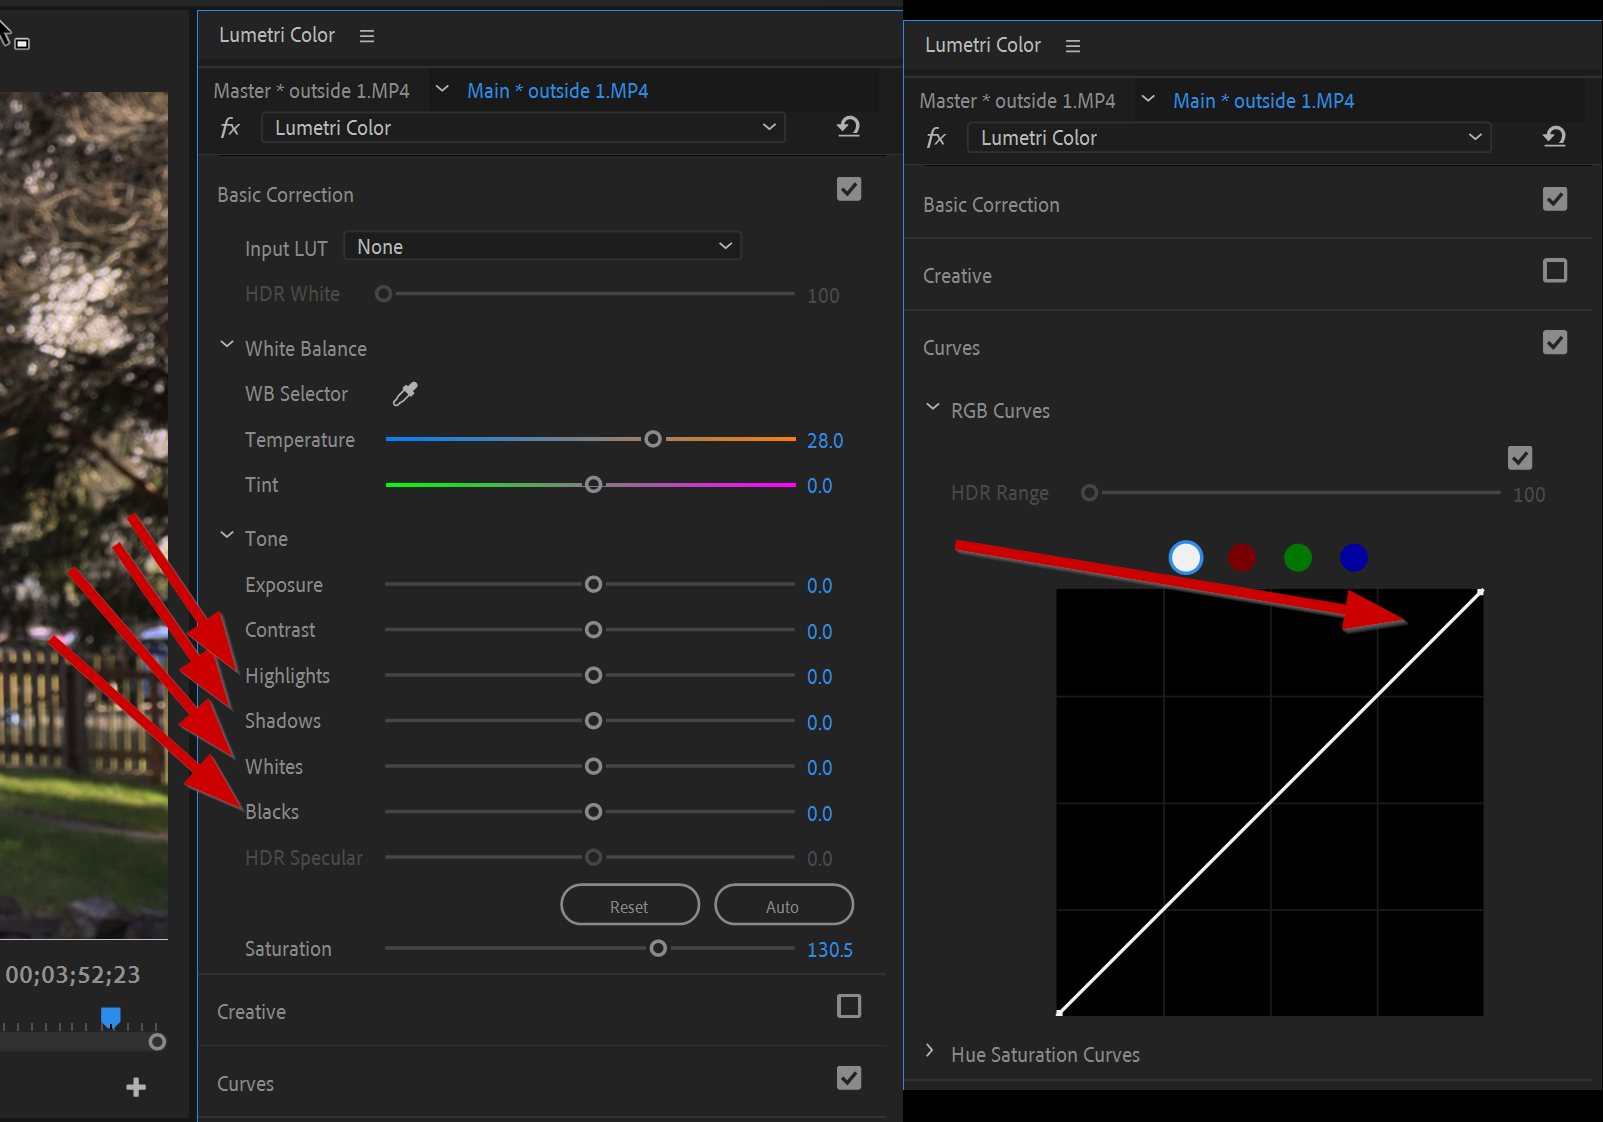Uncheck the Curves section checkbox
The image size is (1603, 1122).
tap(1555, 342)
